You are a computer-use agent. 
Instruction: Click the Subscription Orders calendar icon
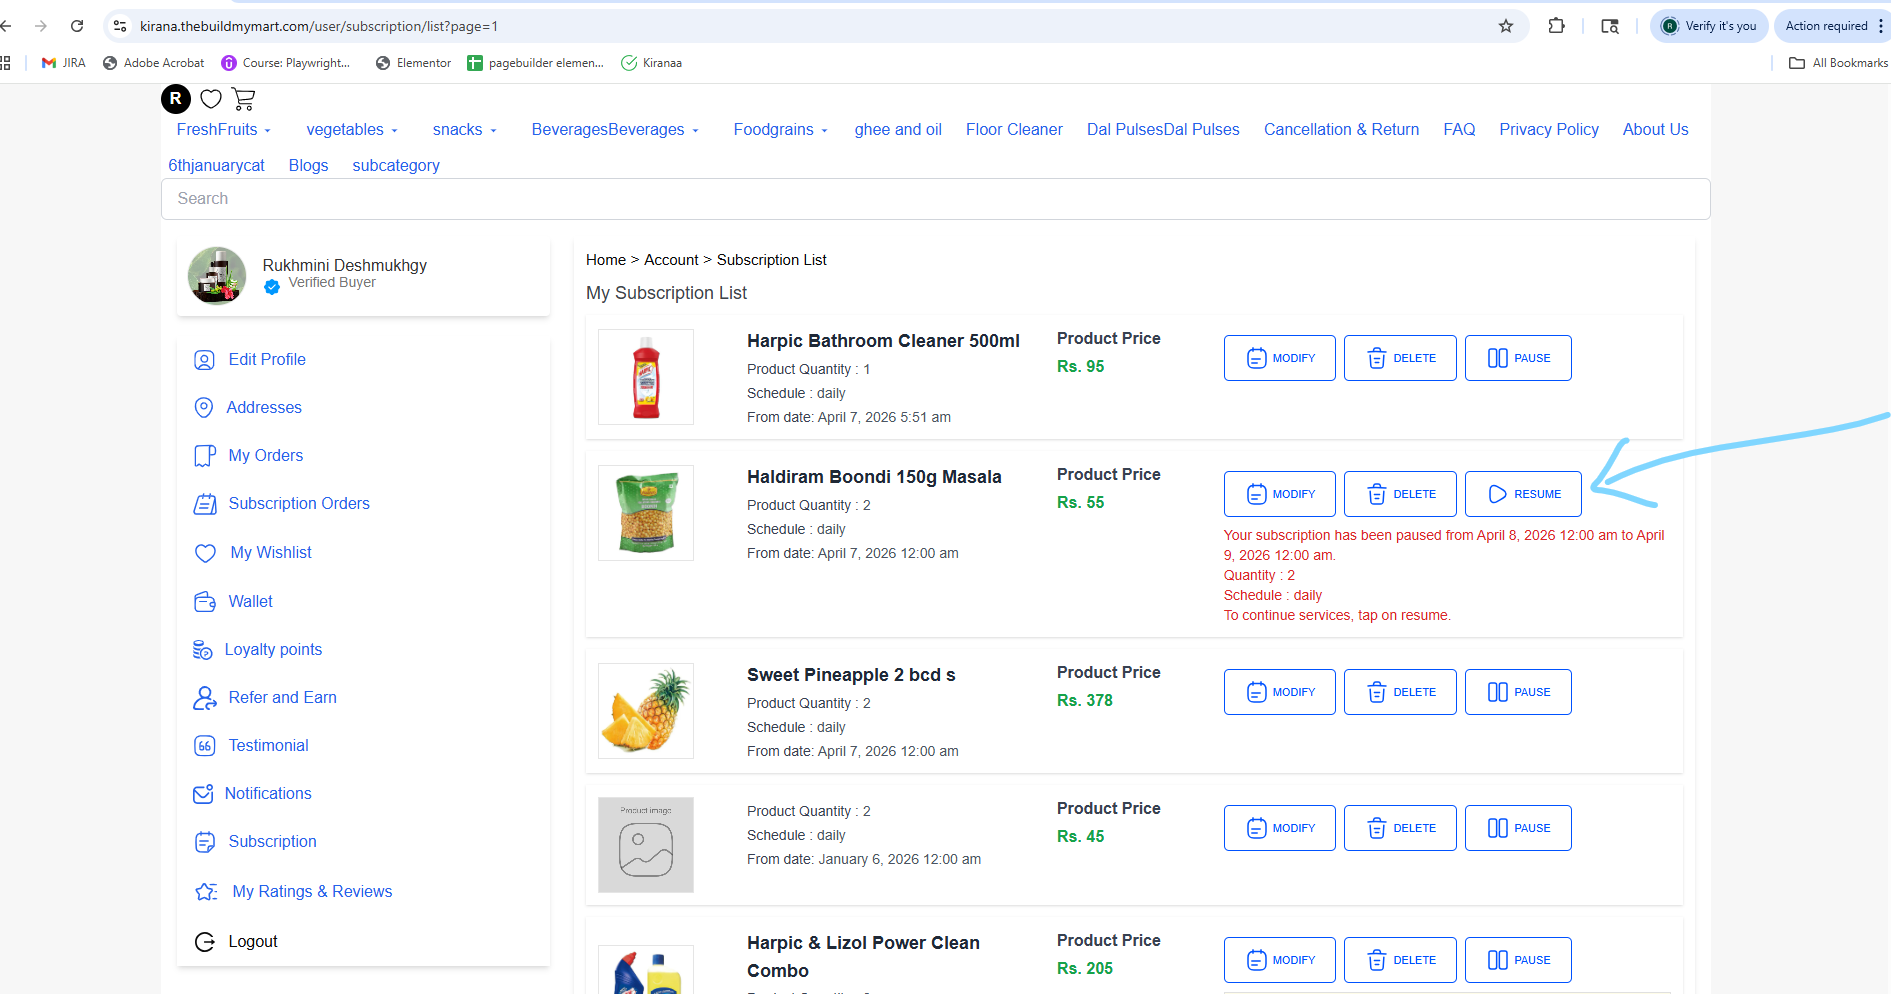[204, 504]
